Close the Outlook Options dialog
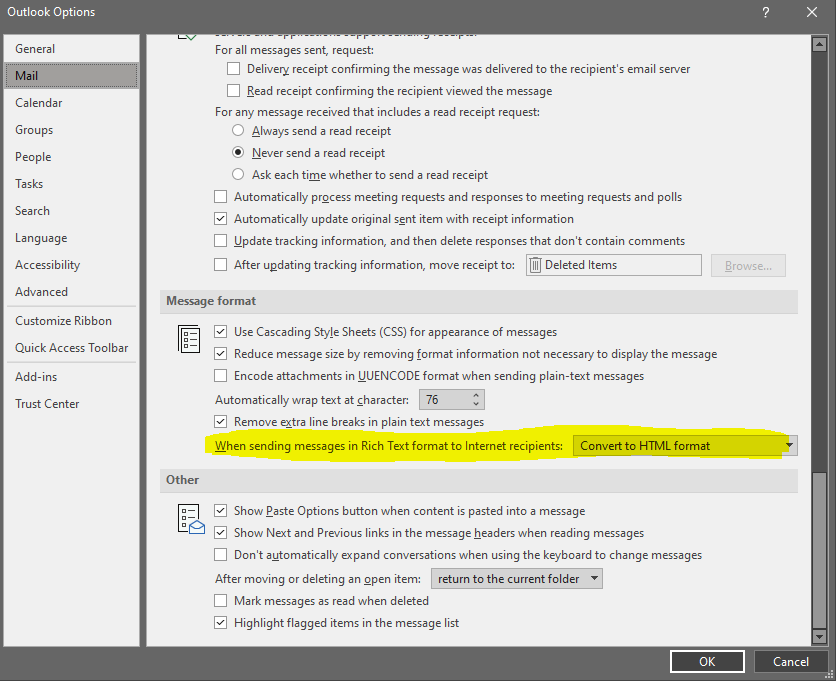836x681 pixels. click(x=811, y=12)
